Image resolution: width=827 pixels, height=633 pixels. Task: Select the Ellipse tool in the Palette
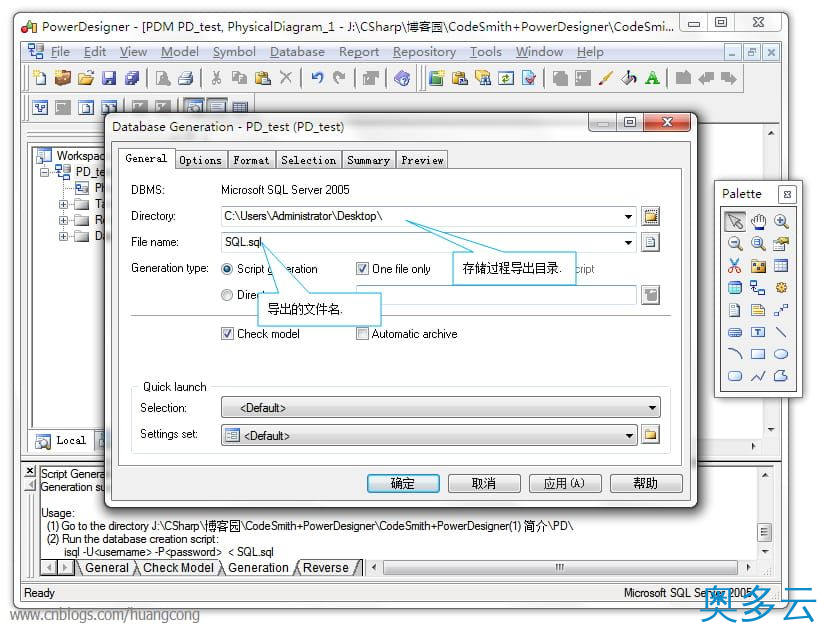pos(781,354)
